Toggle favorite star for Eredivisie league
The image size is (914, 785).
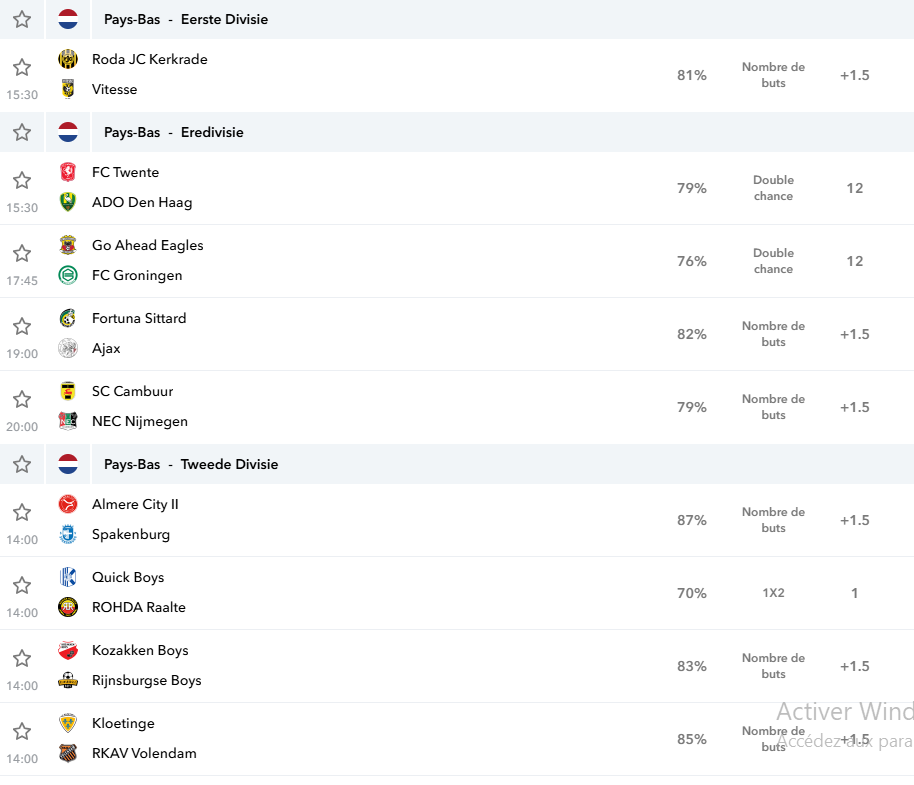point(22,132)
